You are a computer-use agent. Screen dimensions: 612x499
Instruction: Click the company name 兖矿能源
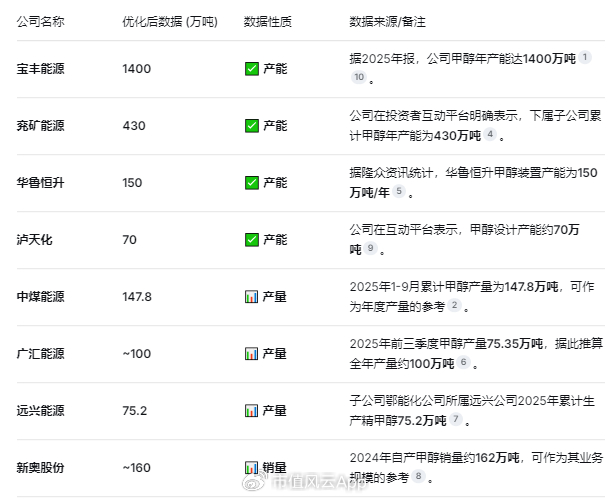coord(41,126)
